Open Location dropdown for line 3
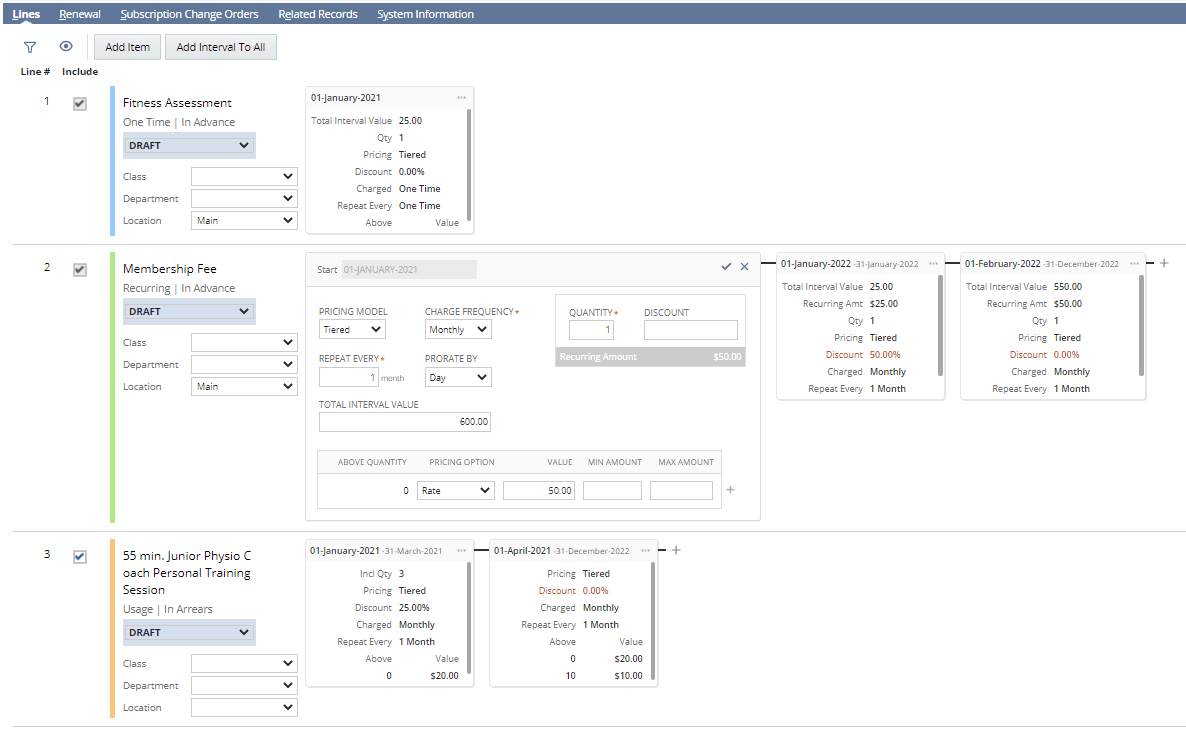The width and height of the screenshot is (1186, 733). (244, 707)
